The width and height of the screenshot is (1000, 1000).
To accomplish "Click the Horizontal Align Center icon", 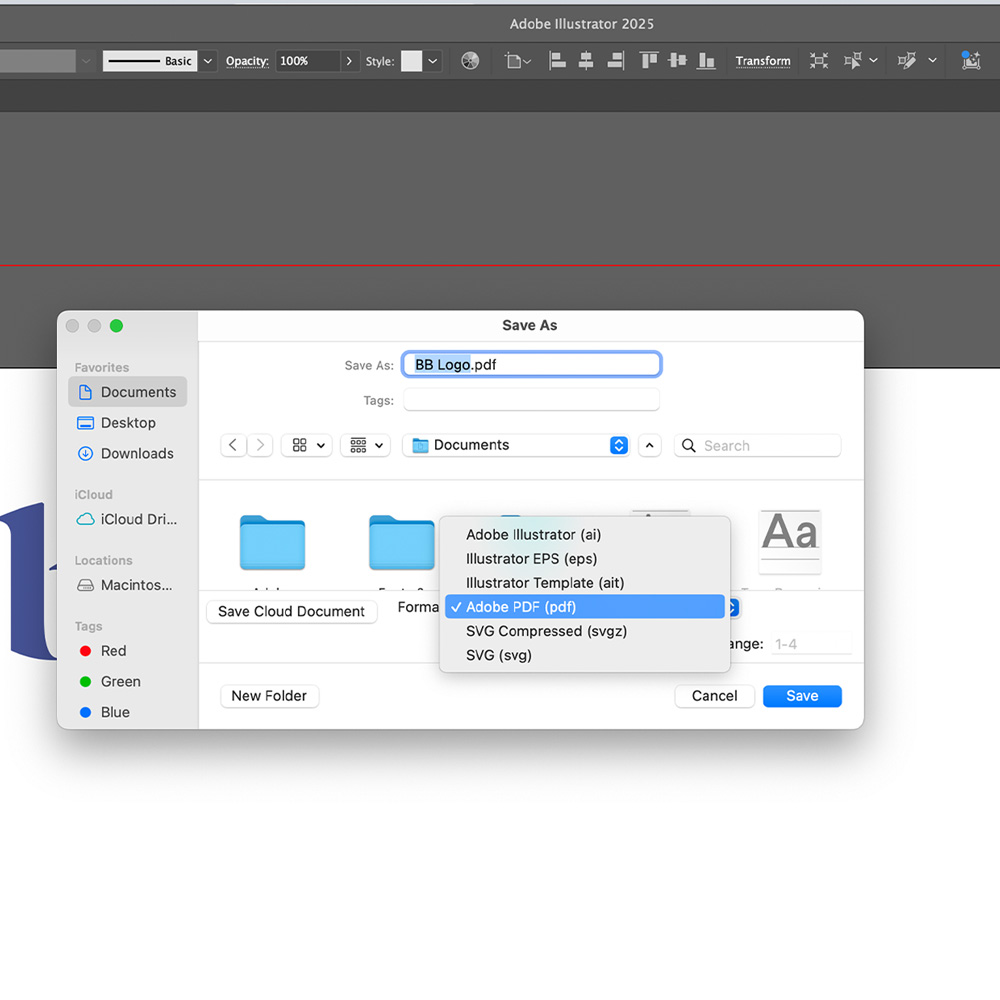I will tap(585, 61).
